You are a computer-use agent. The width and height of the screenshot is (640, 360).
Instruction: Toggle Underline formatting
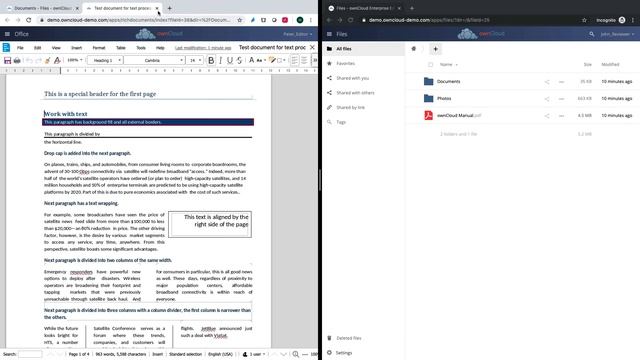(x=230, y=60)
